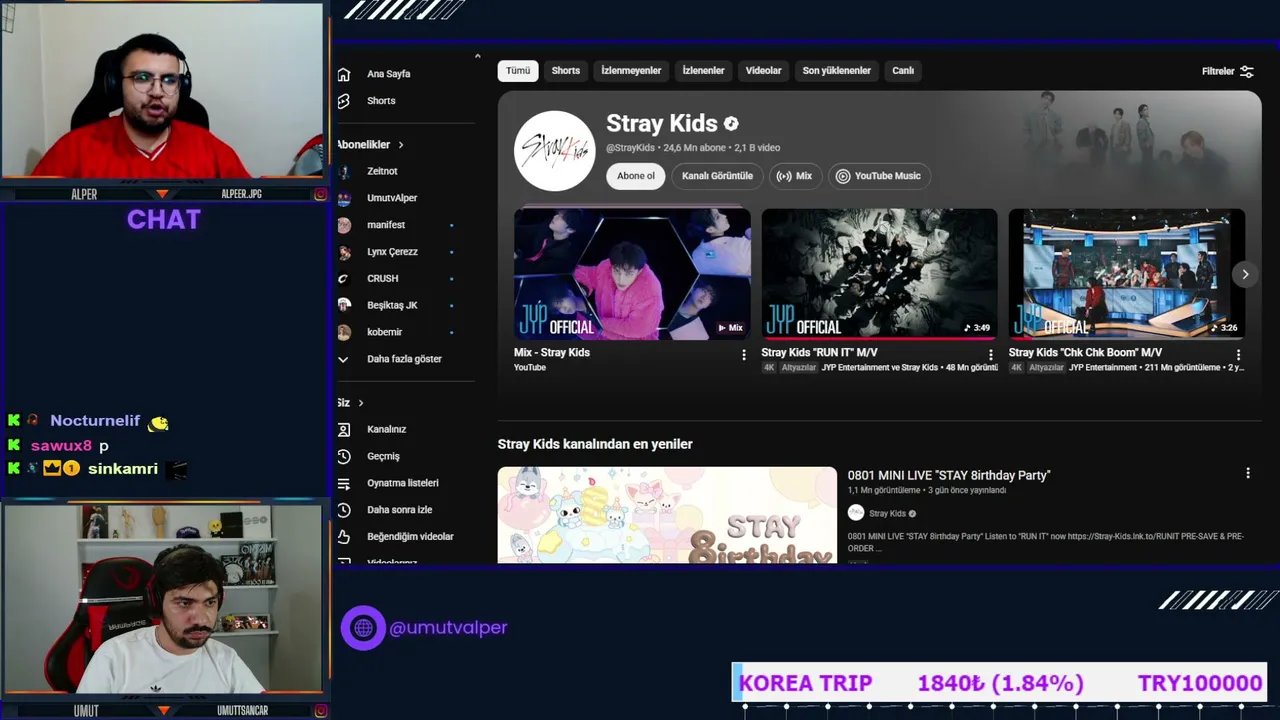Click the sidebar scroll-up arrow
1280x720 pixels.
tap(477, 56)
